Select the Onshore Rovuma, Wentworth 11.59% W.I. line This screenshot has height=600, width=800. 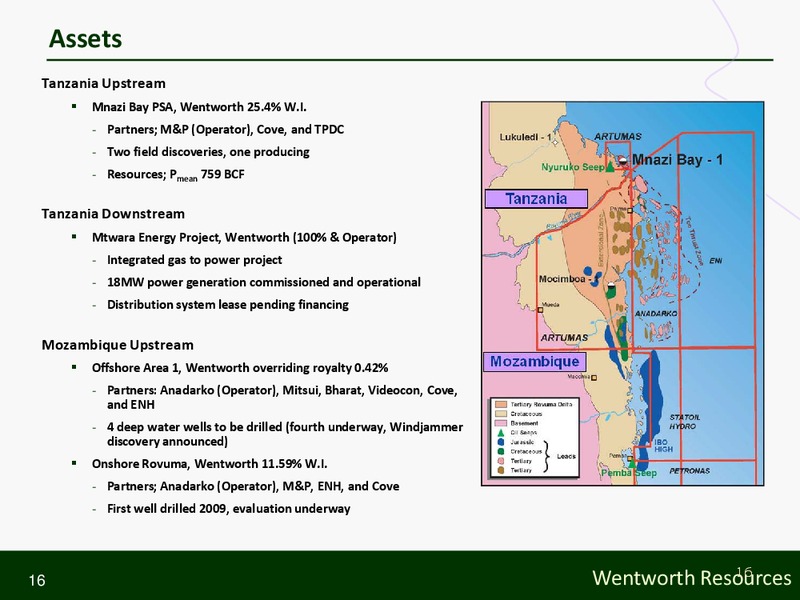(x=209, y=464)
